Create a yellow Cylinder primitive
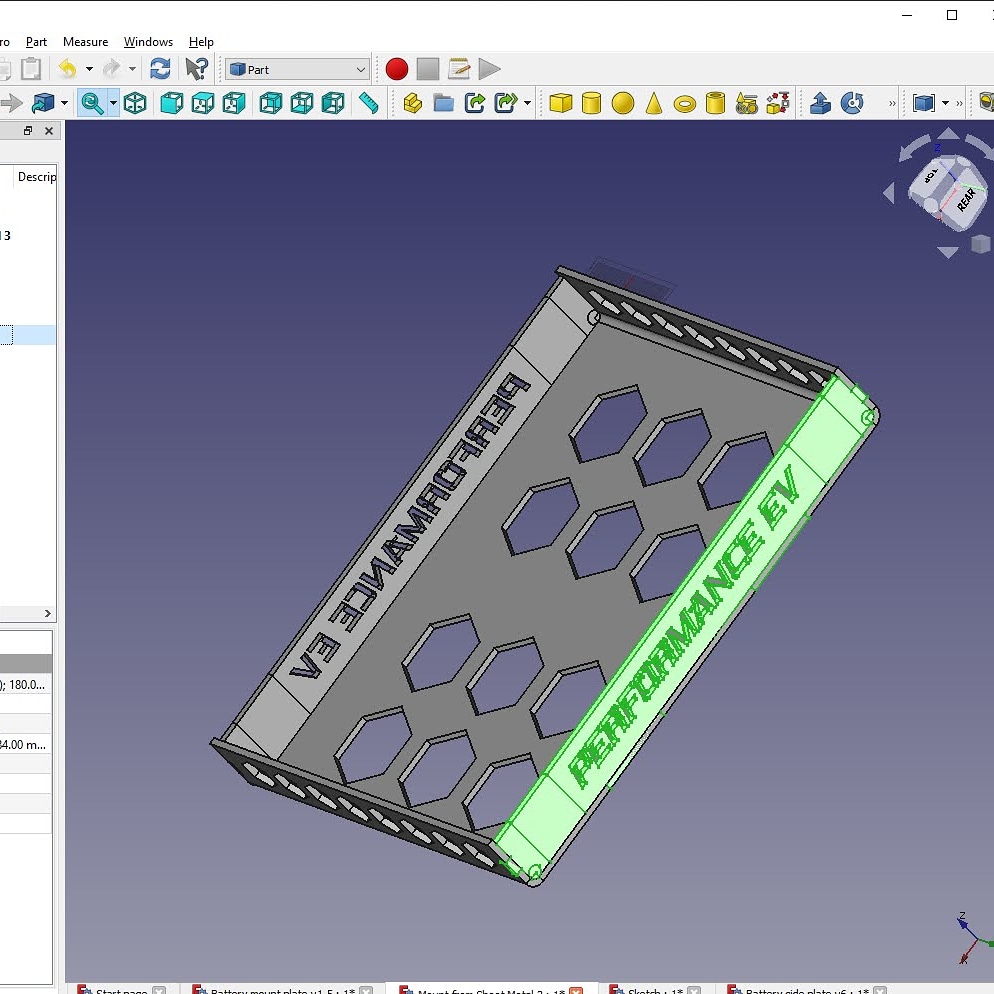This screenshot has height=994, width=994. click(x=591, y=103)
